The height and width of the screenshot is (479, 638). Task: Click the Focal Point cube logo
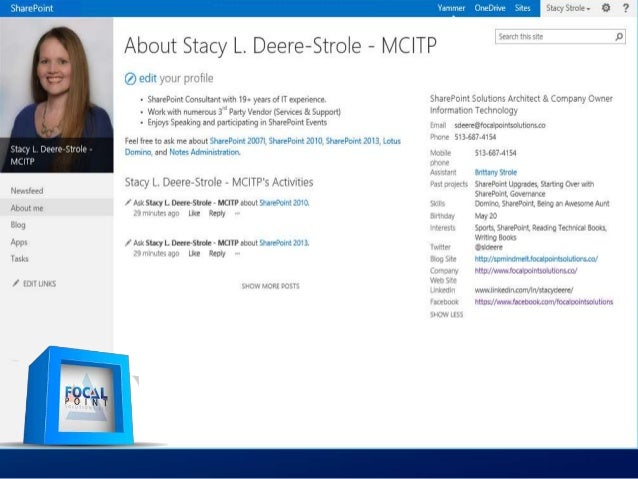[81, 396]
